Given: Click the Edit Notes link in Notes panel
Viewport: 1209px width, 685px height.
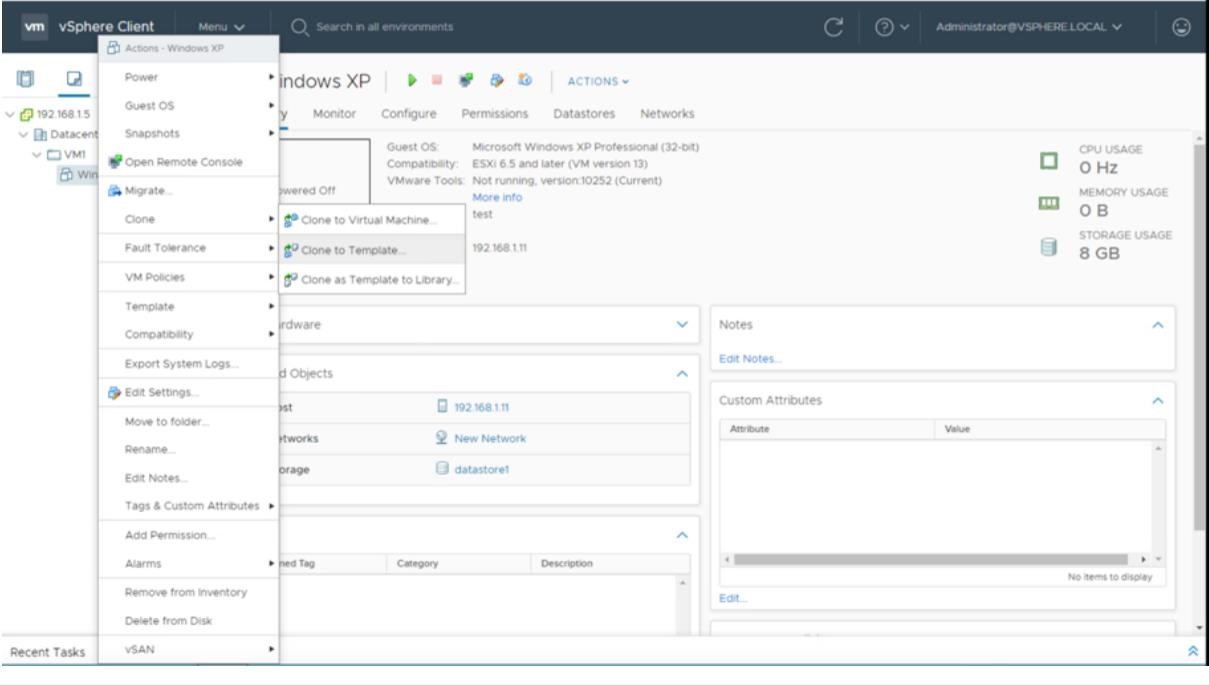Looking at the screenshot, I should click(x=750, y=359).
